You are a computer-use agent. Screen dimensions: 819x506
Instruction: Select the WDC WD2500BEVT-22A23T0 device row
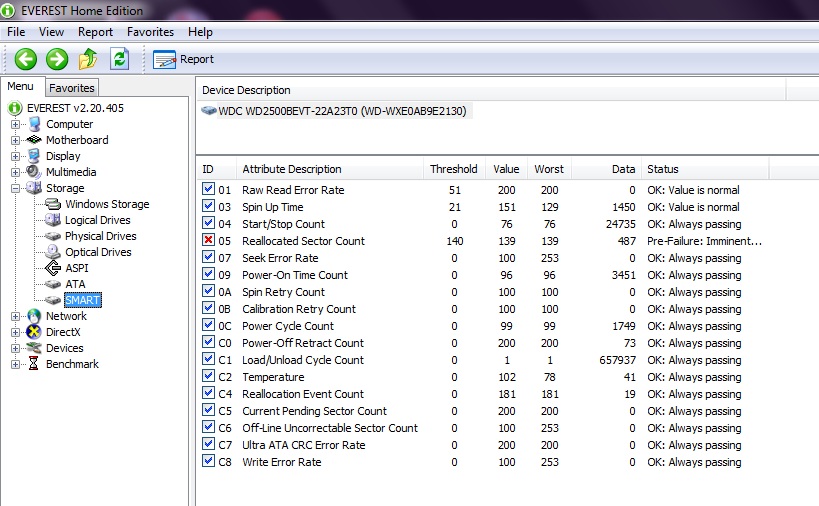[342, 111]
